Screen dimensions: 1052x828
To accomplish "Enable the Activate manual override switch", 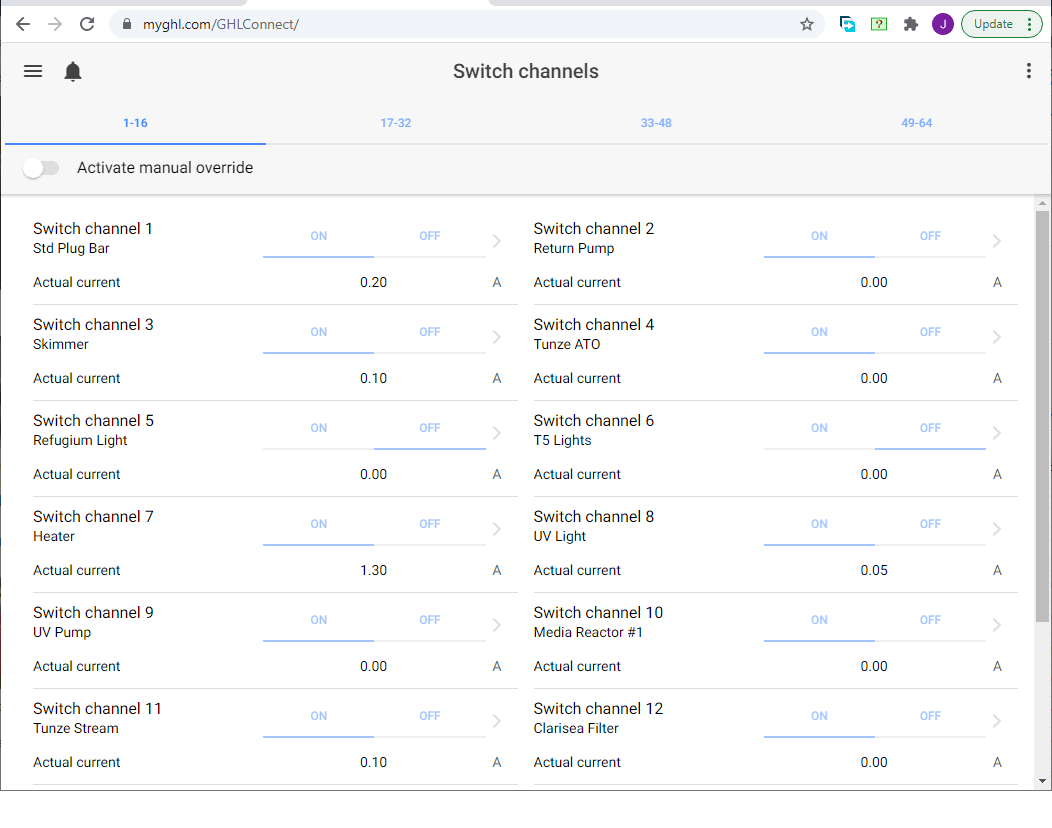I will tap(41, 168).
